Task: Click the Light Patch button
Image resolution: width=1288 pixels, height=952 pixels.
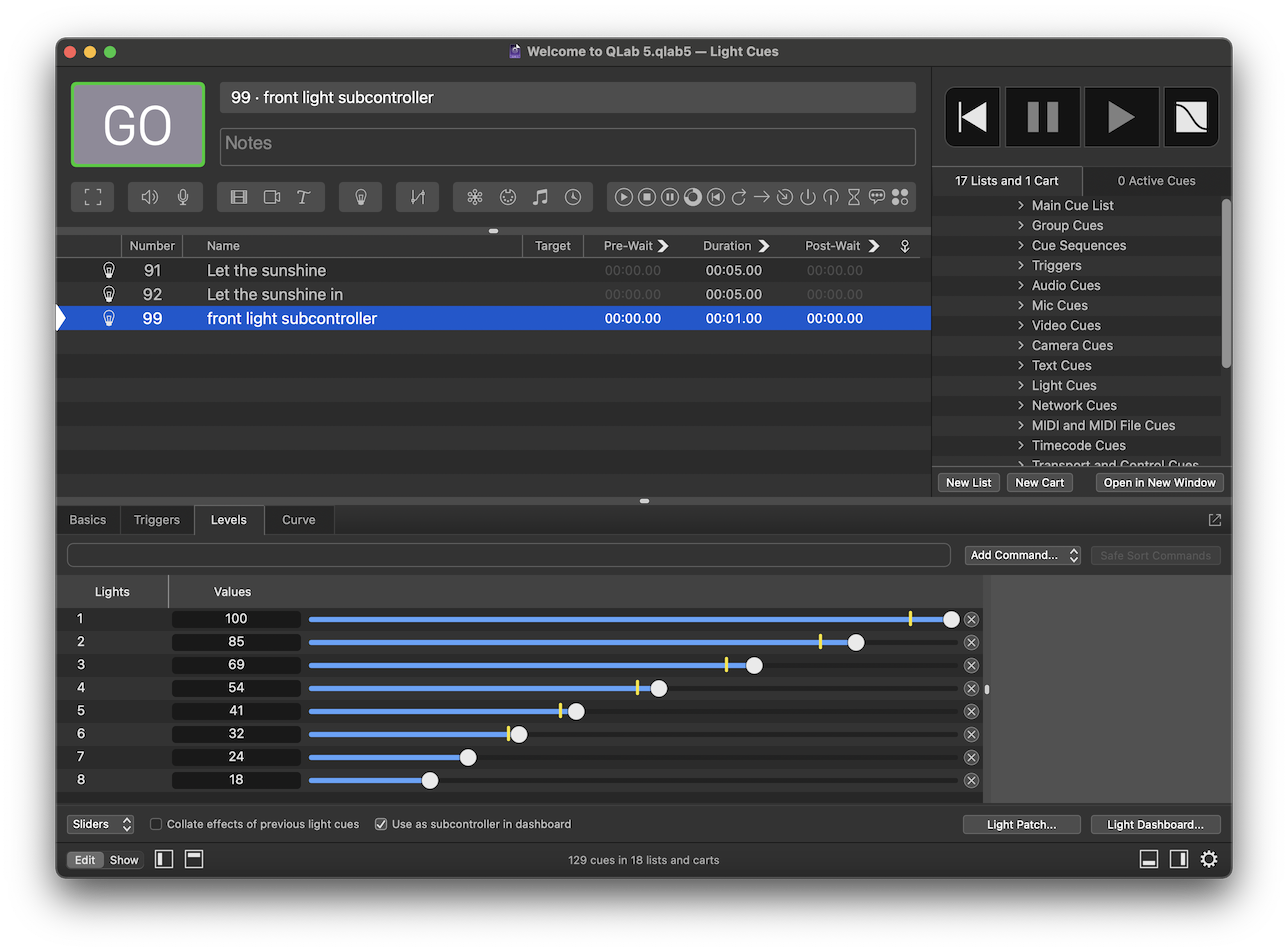Action: point(1021,824)
